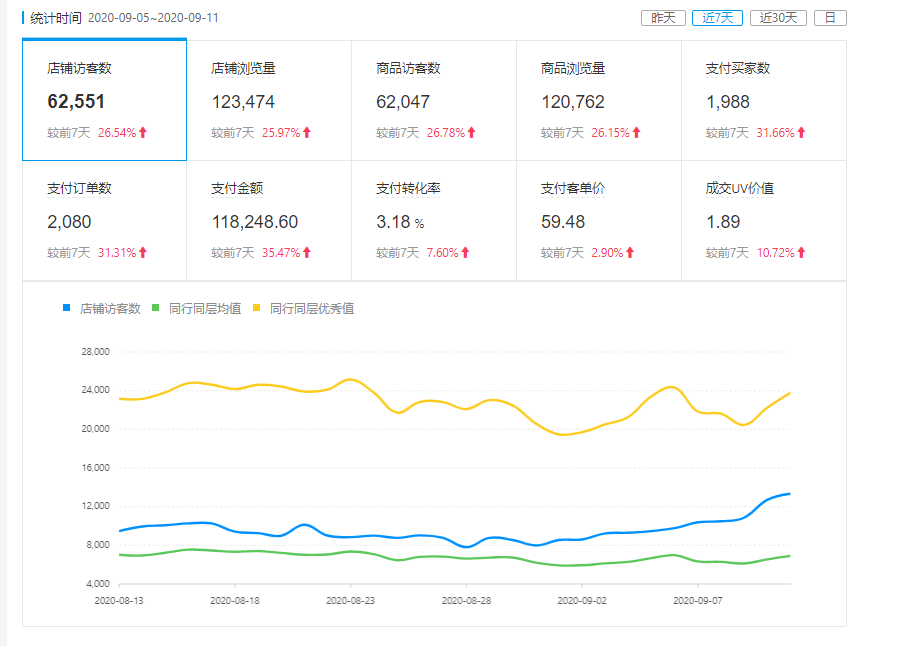The image size is (910, 646).
Task: Toggle green 同行同层均值 legend series
Action: click(196, 308)
